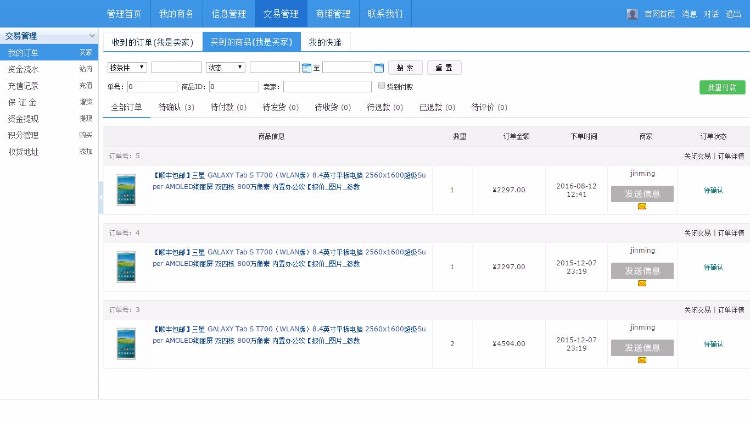Open 订单详情 link for order 3
Image resolution: width=750 pixels, height=422 pixels.
point(731,310)
